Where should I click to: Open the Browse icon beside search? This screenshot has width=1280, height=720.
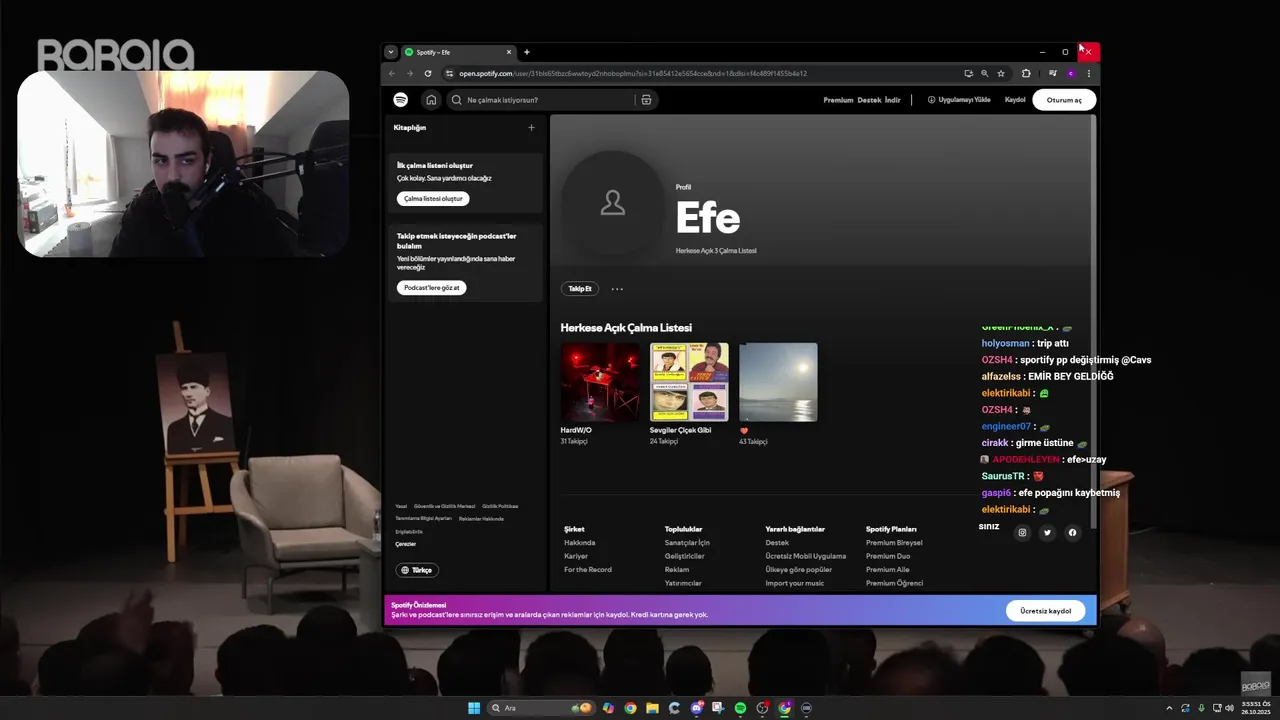point(646,100)
